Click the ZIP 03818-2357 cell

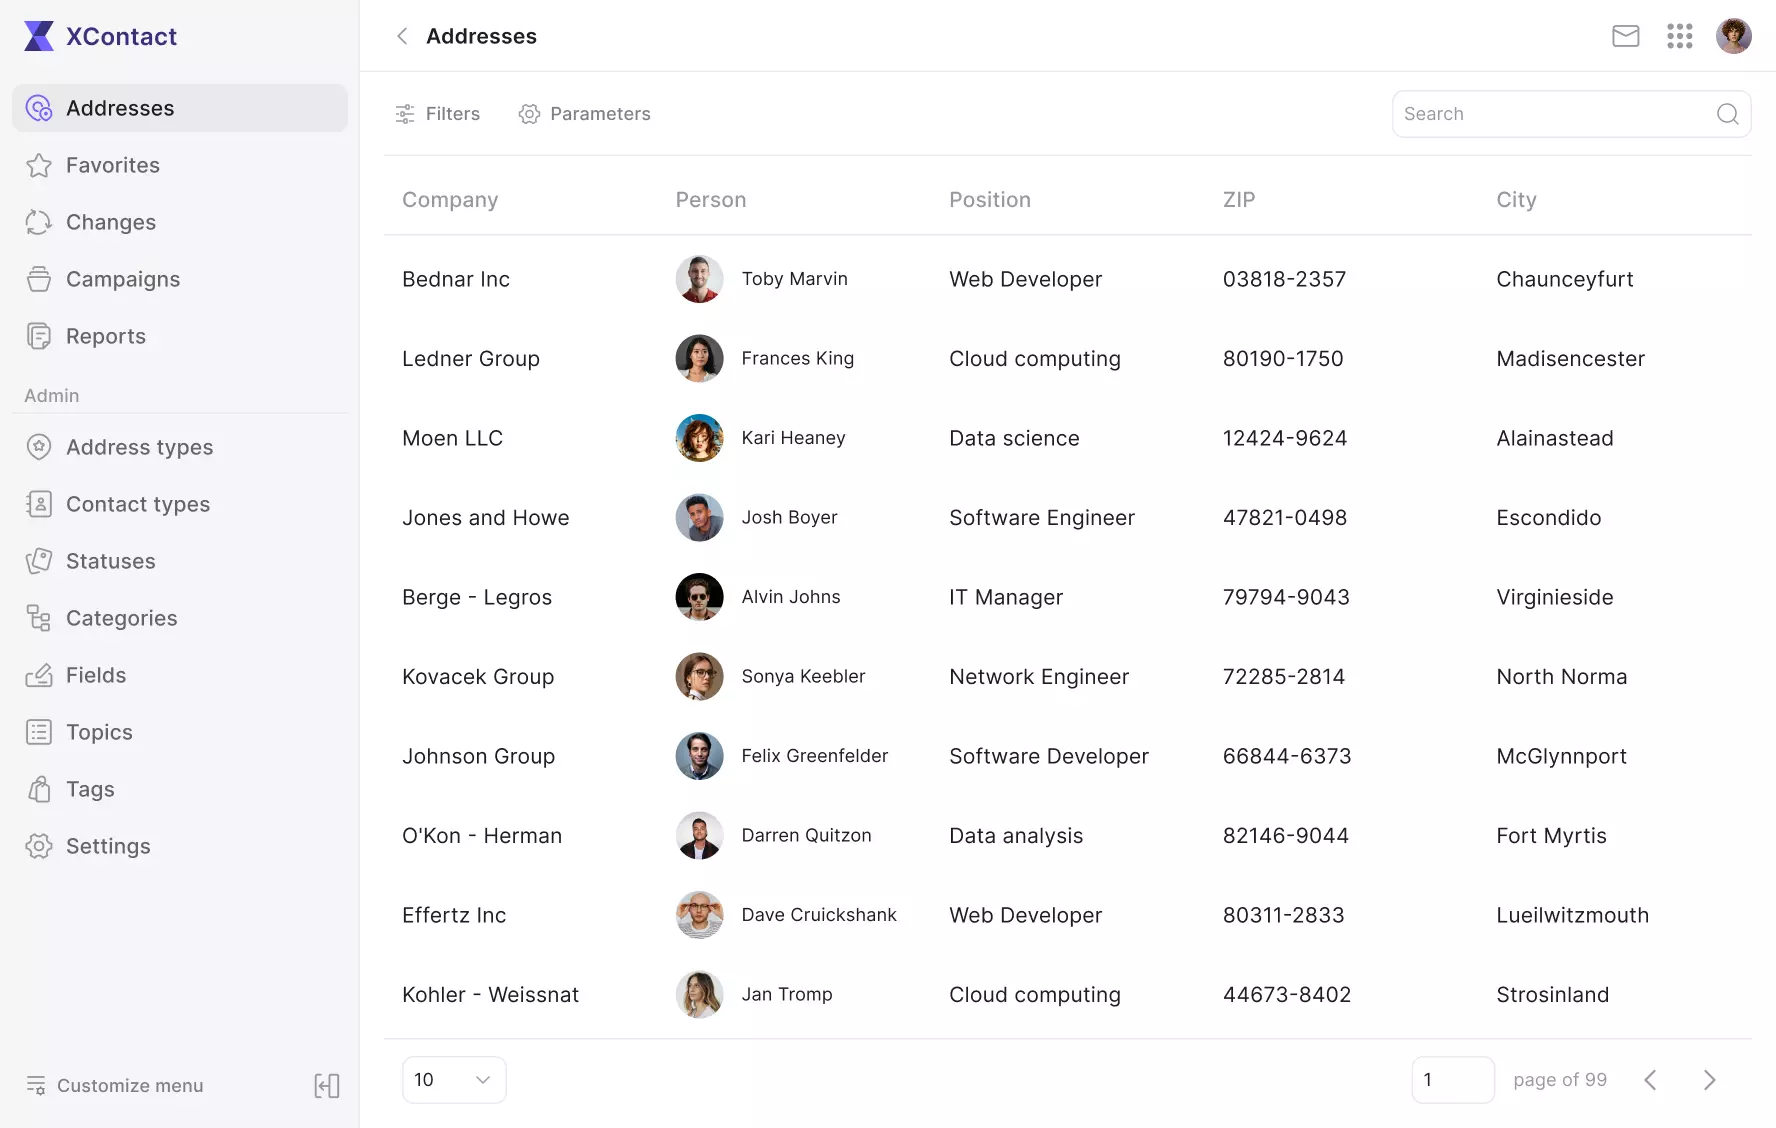tap(1285, 279)
